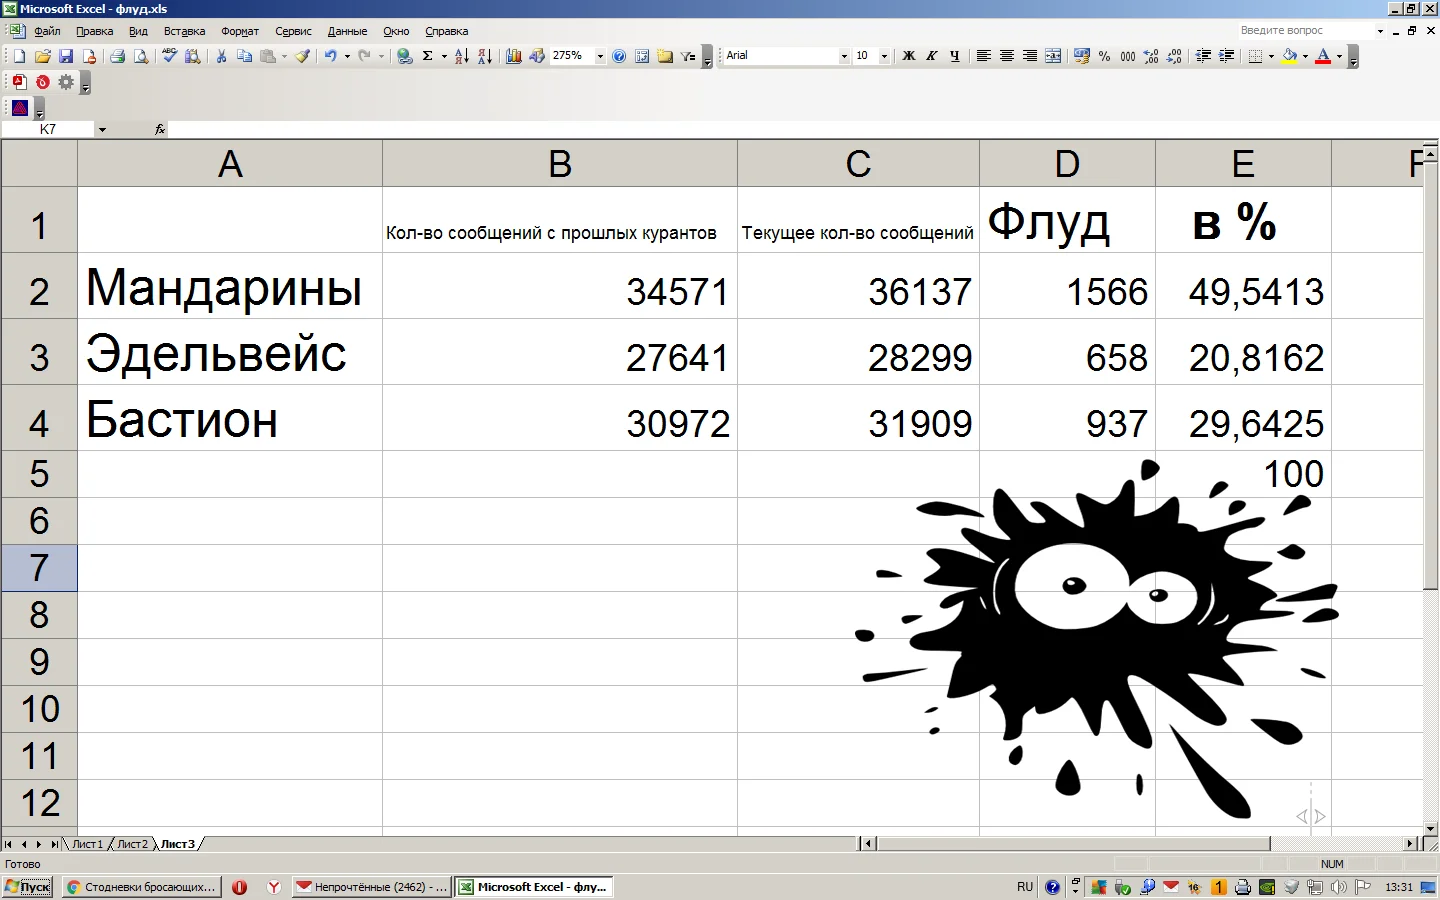Pick the yellow fill color button
This screenshot has height=900, width=1440.
pos(1290,57)
